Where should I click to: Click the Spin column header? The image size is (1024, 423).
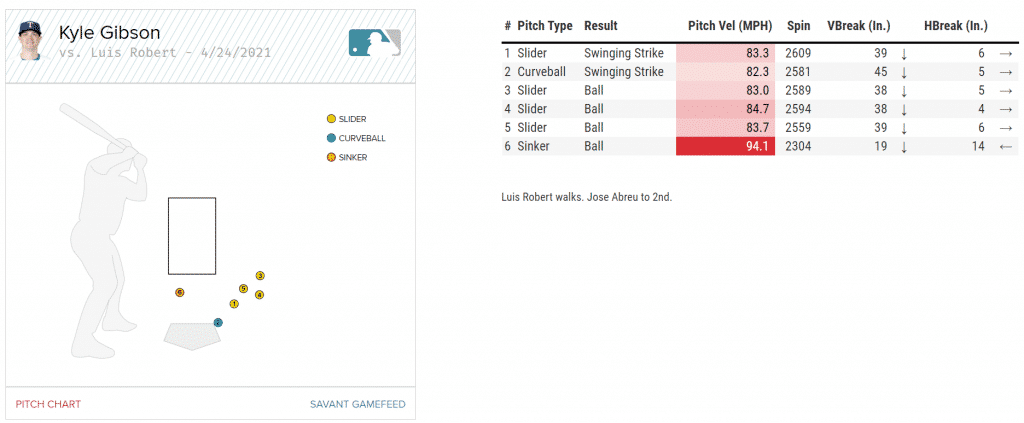(797, 26)
